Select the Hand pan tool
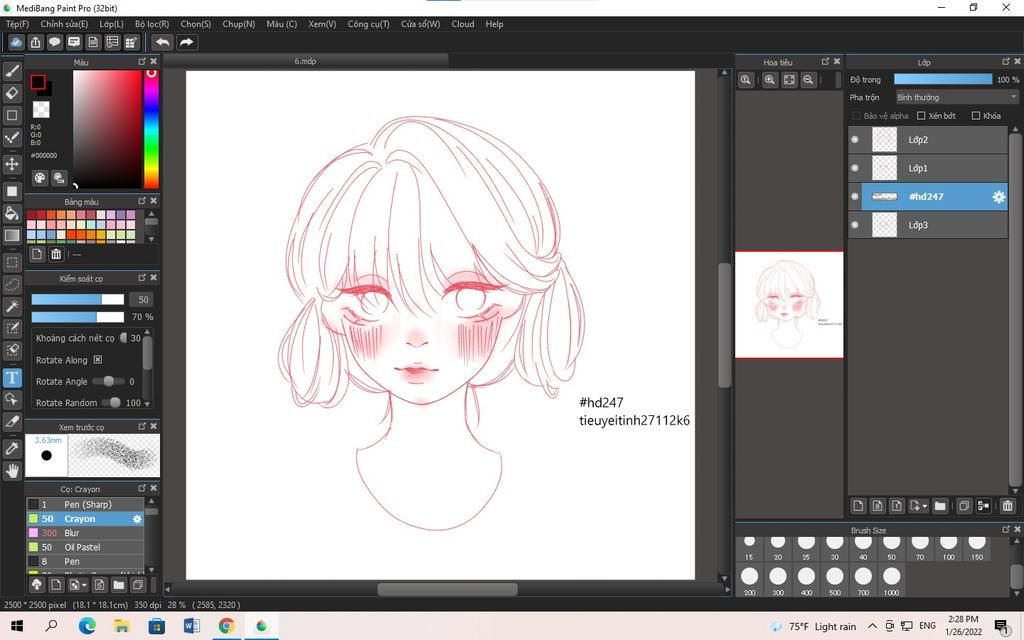1024x640 pixels. pyautogui.click(x=12, y=470)
